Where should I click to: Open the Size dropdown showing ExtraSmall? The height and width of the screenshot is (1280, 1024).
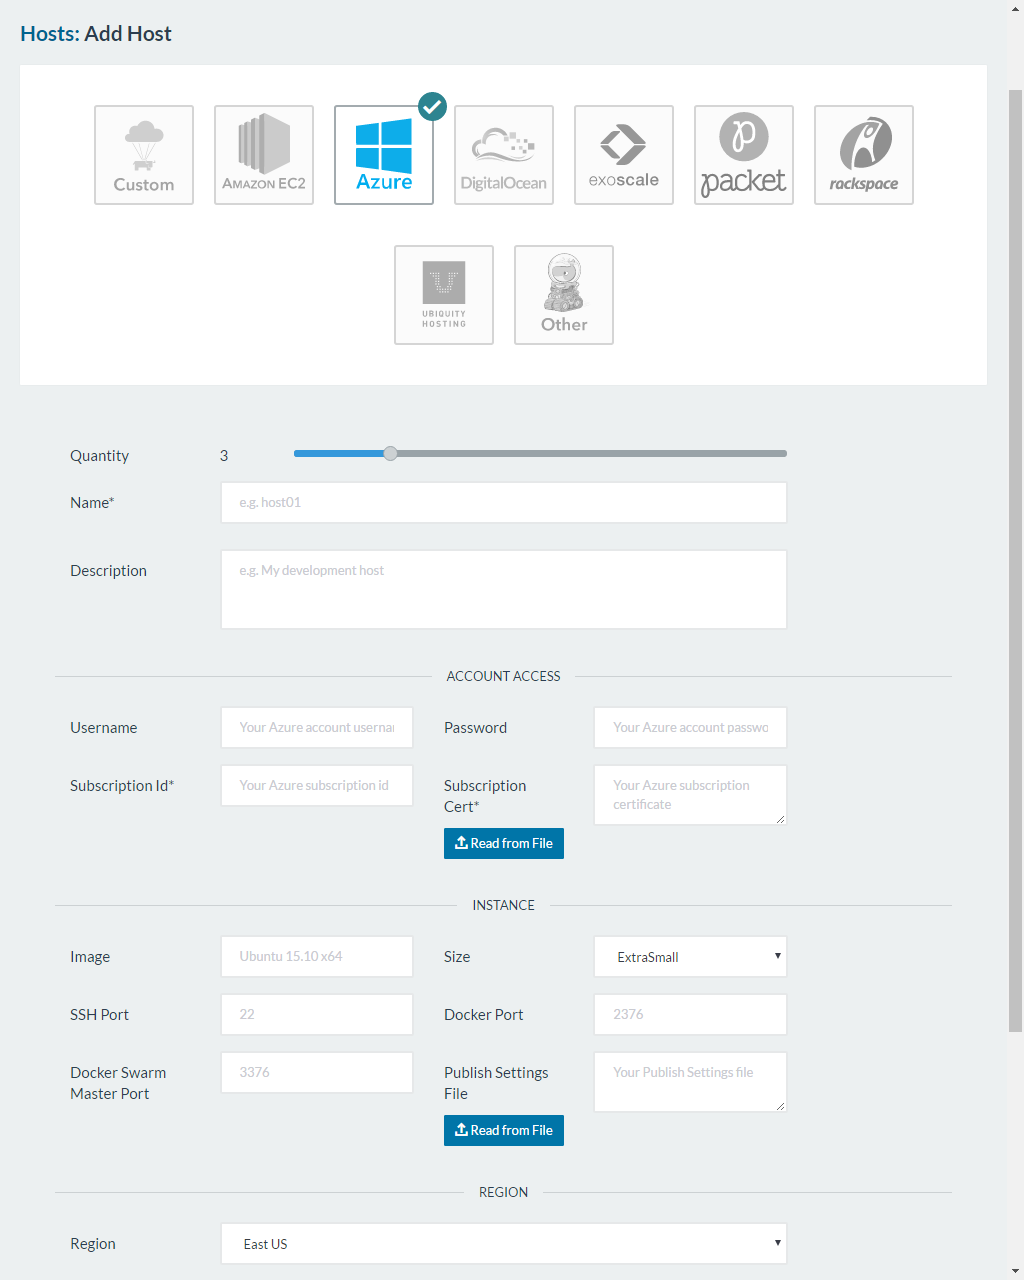pyautogui.click(x=690, y=956)
